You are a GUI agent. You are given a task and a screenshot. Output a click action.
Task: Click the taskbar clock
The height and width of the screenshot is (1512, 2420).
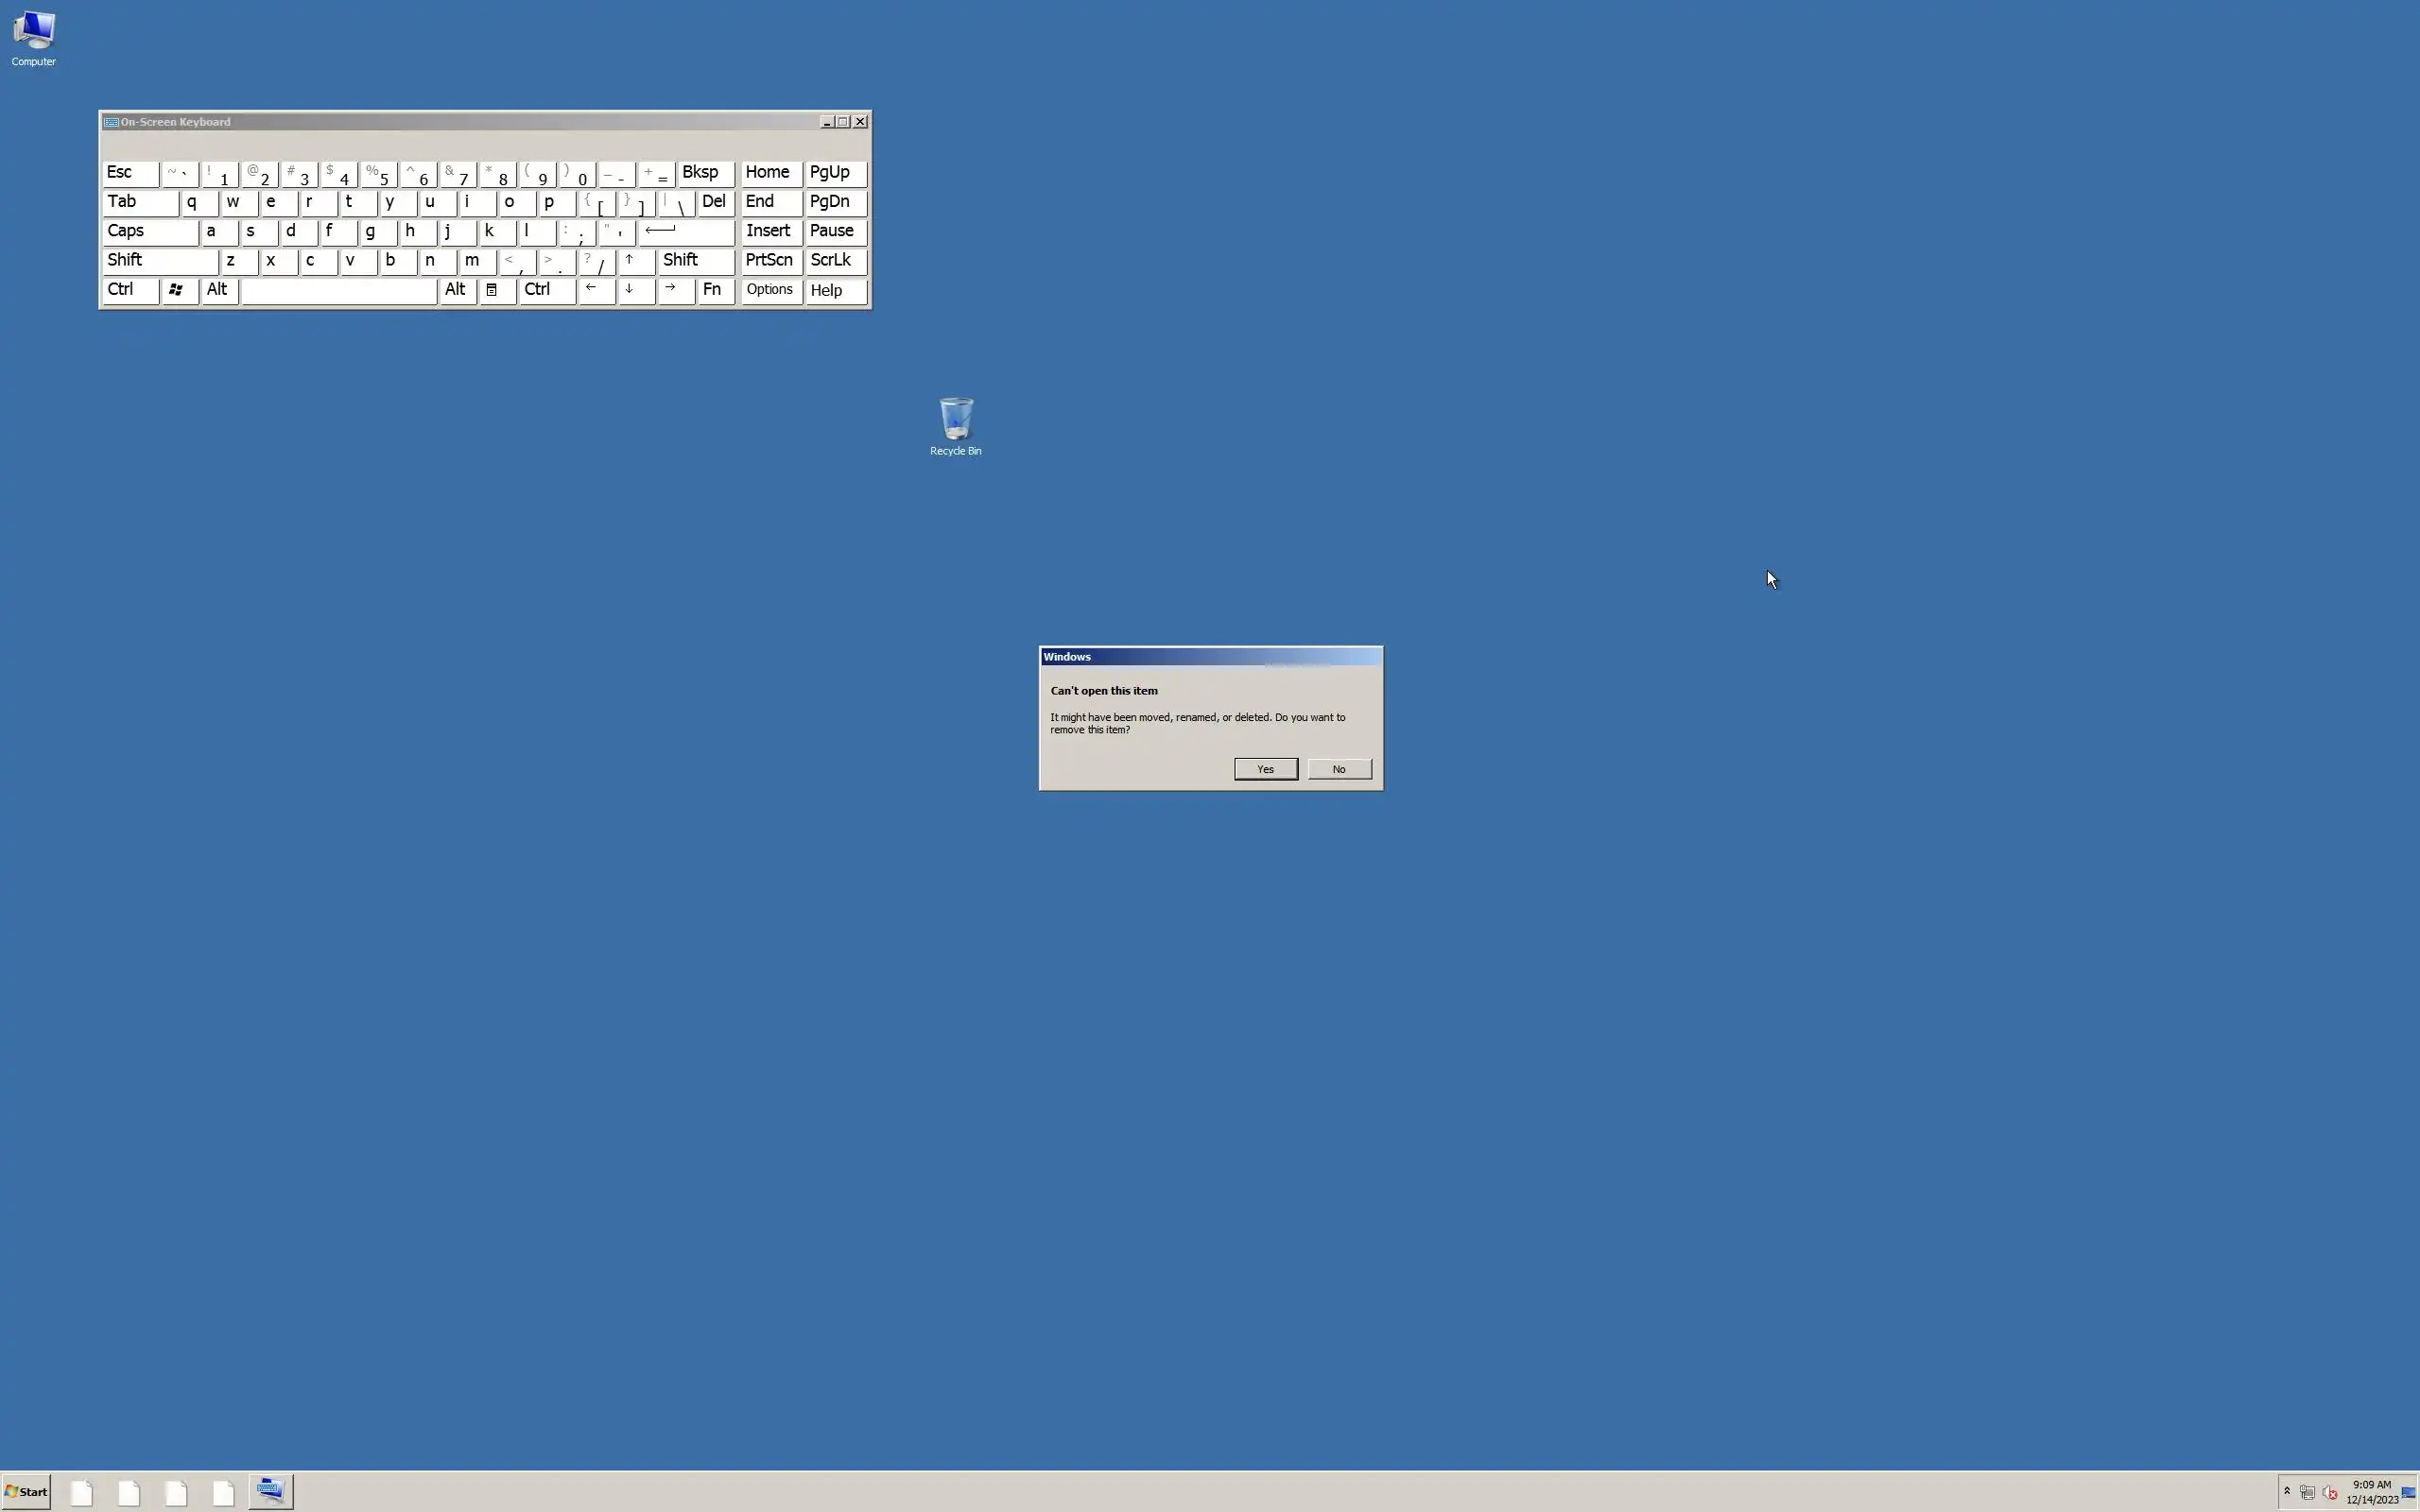2371,1491
